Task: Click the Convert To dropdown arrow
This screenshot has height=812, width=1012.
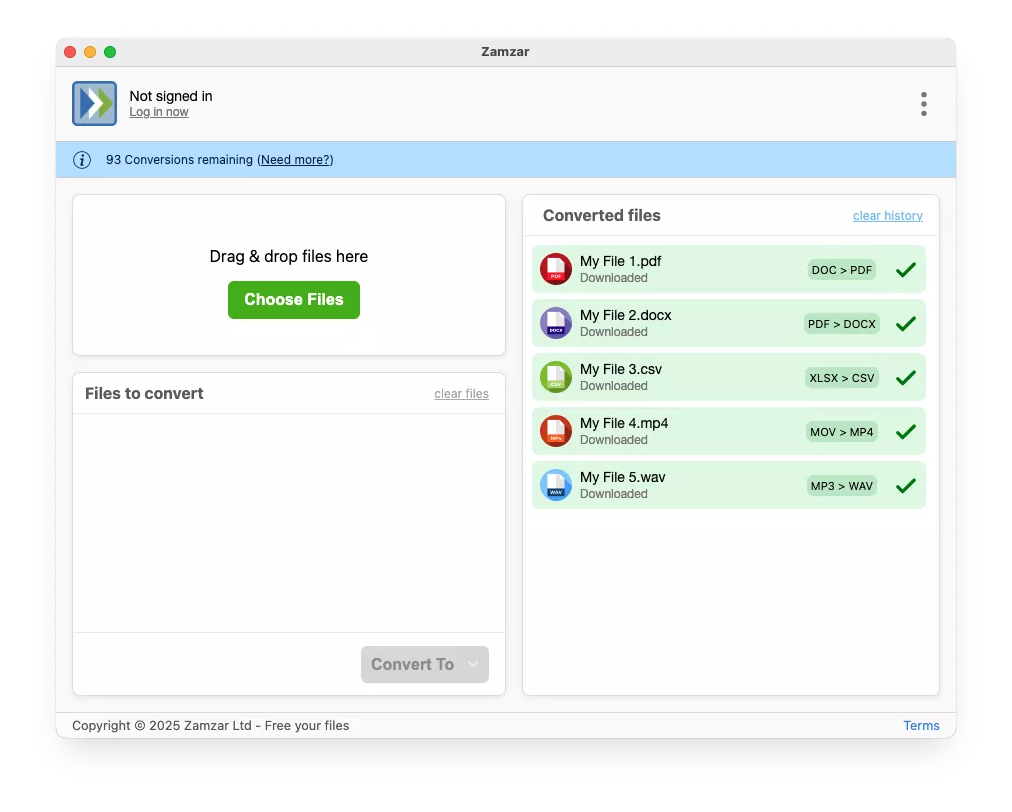Action: 473,664
